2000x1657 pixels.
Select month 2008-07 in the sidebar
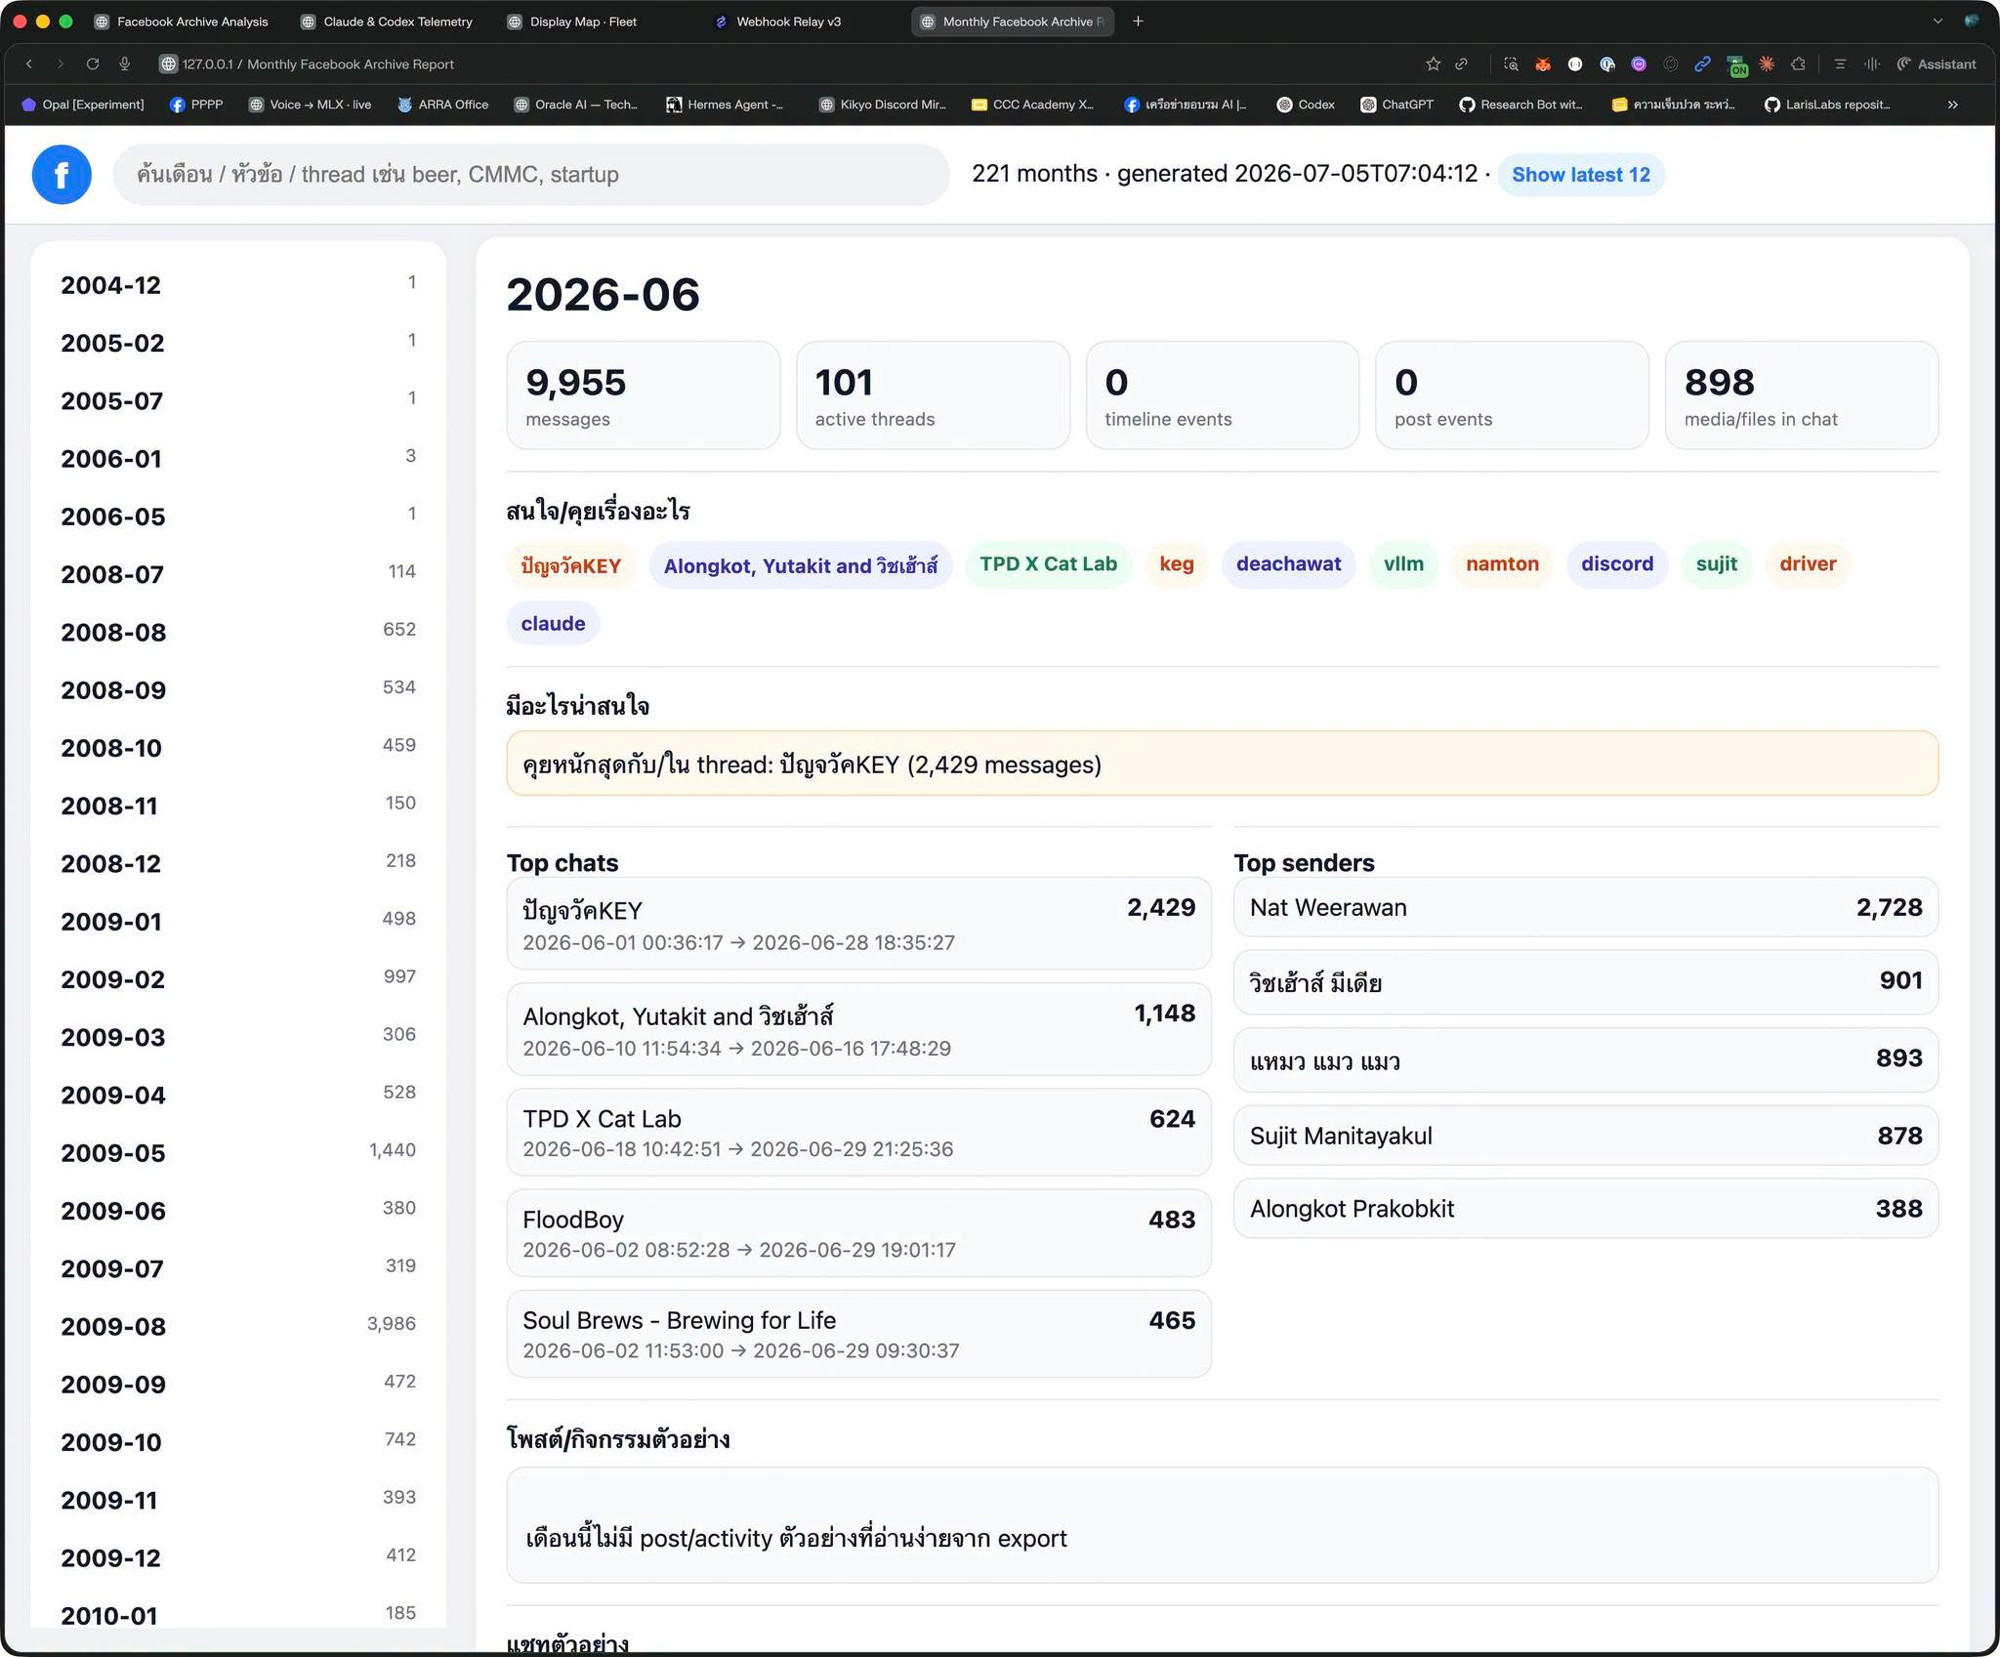click(238, 574)
